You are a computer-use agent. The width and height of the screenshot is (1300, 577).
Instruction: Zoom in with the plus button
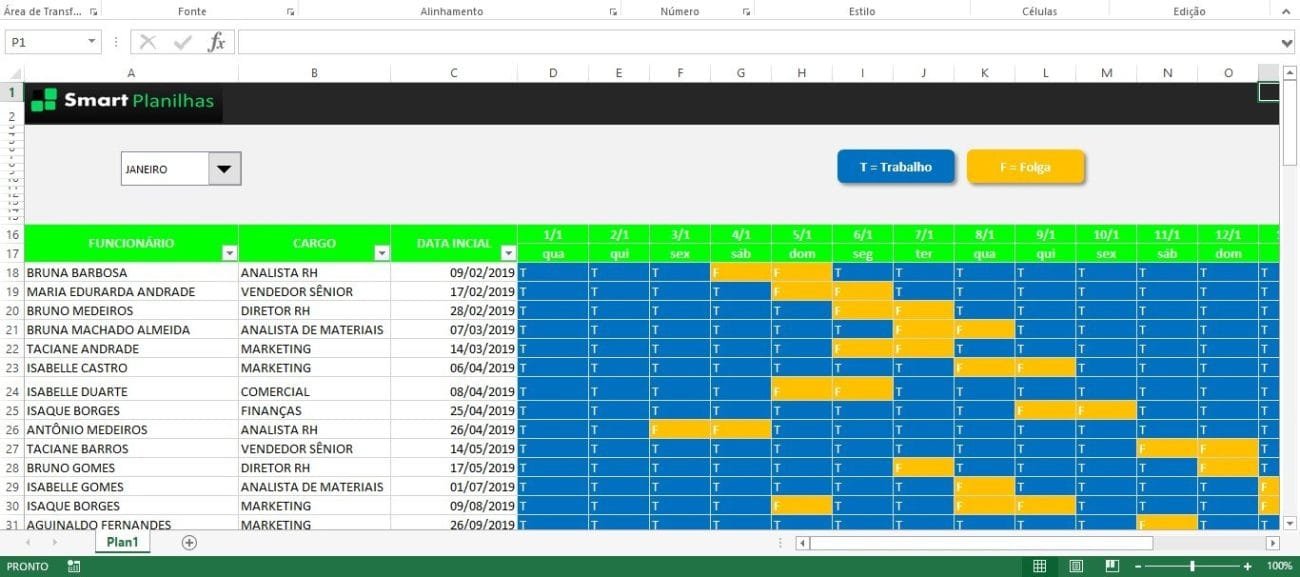coord(1247,566)
